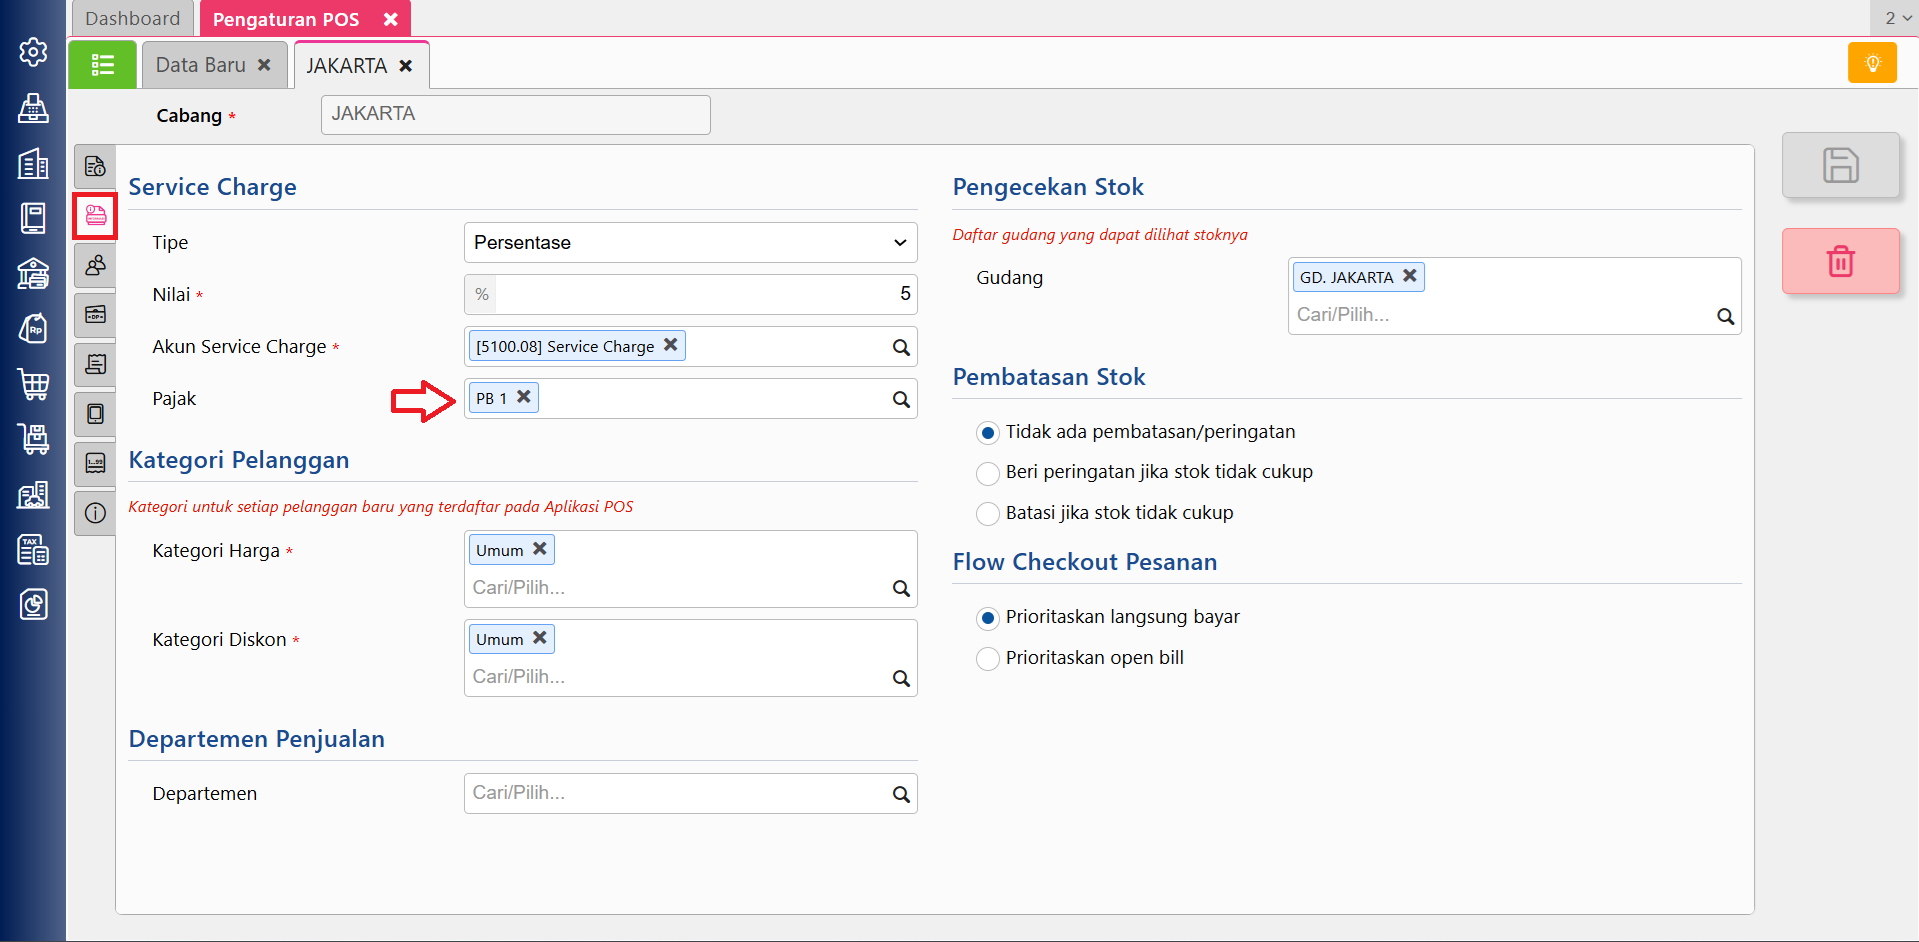The height and width of the screenshot is (942, 1919).
Task: Remove GD. JAKARTA warehouse tag
Action: pos(1410,276)
